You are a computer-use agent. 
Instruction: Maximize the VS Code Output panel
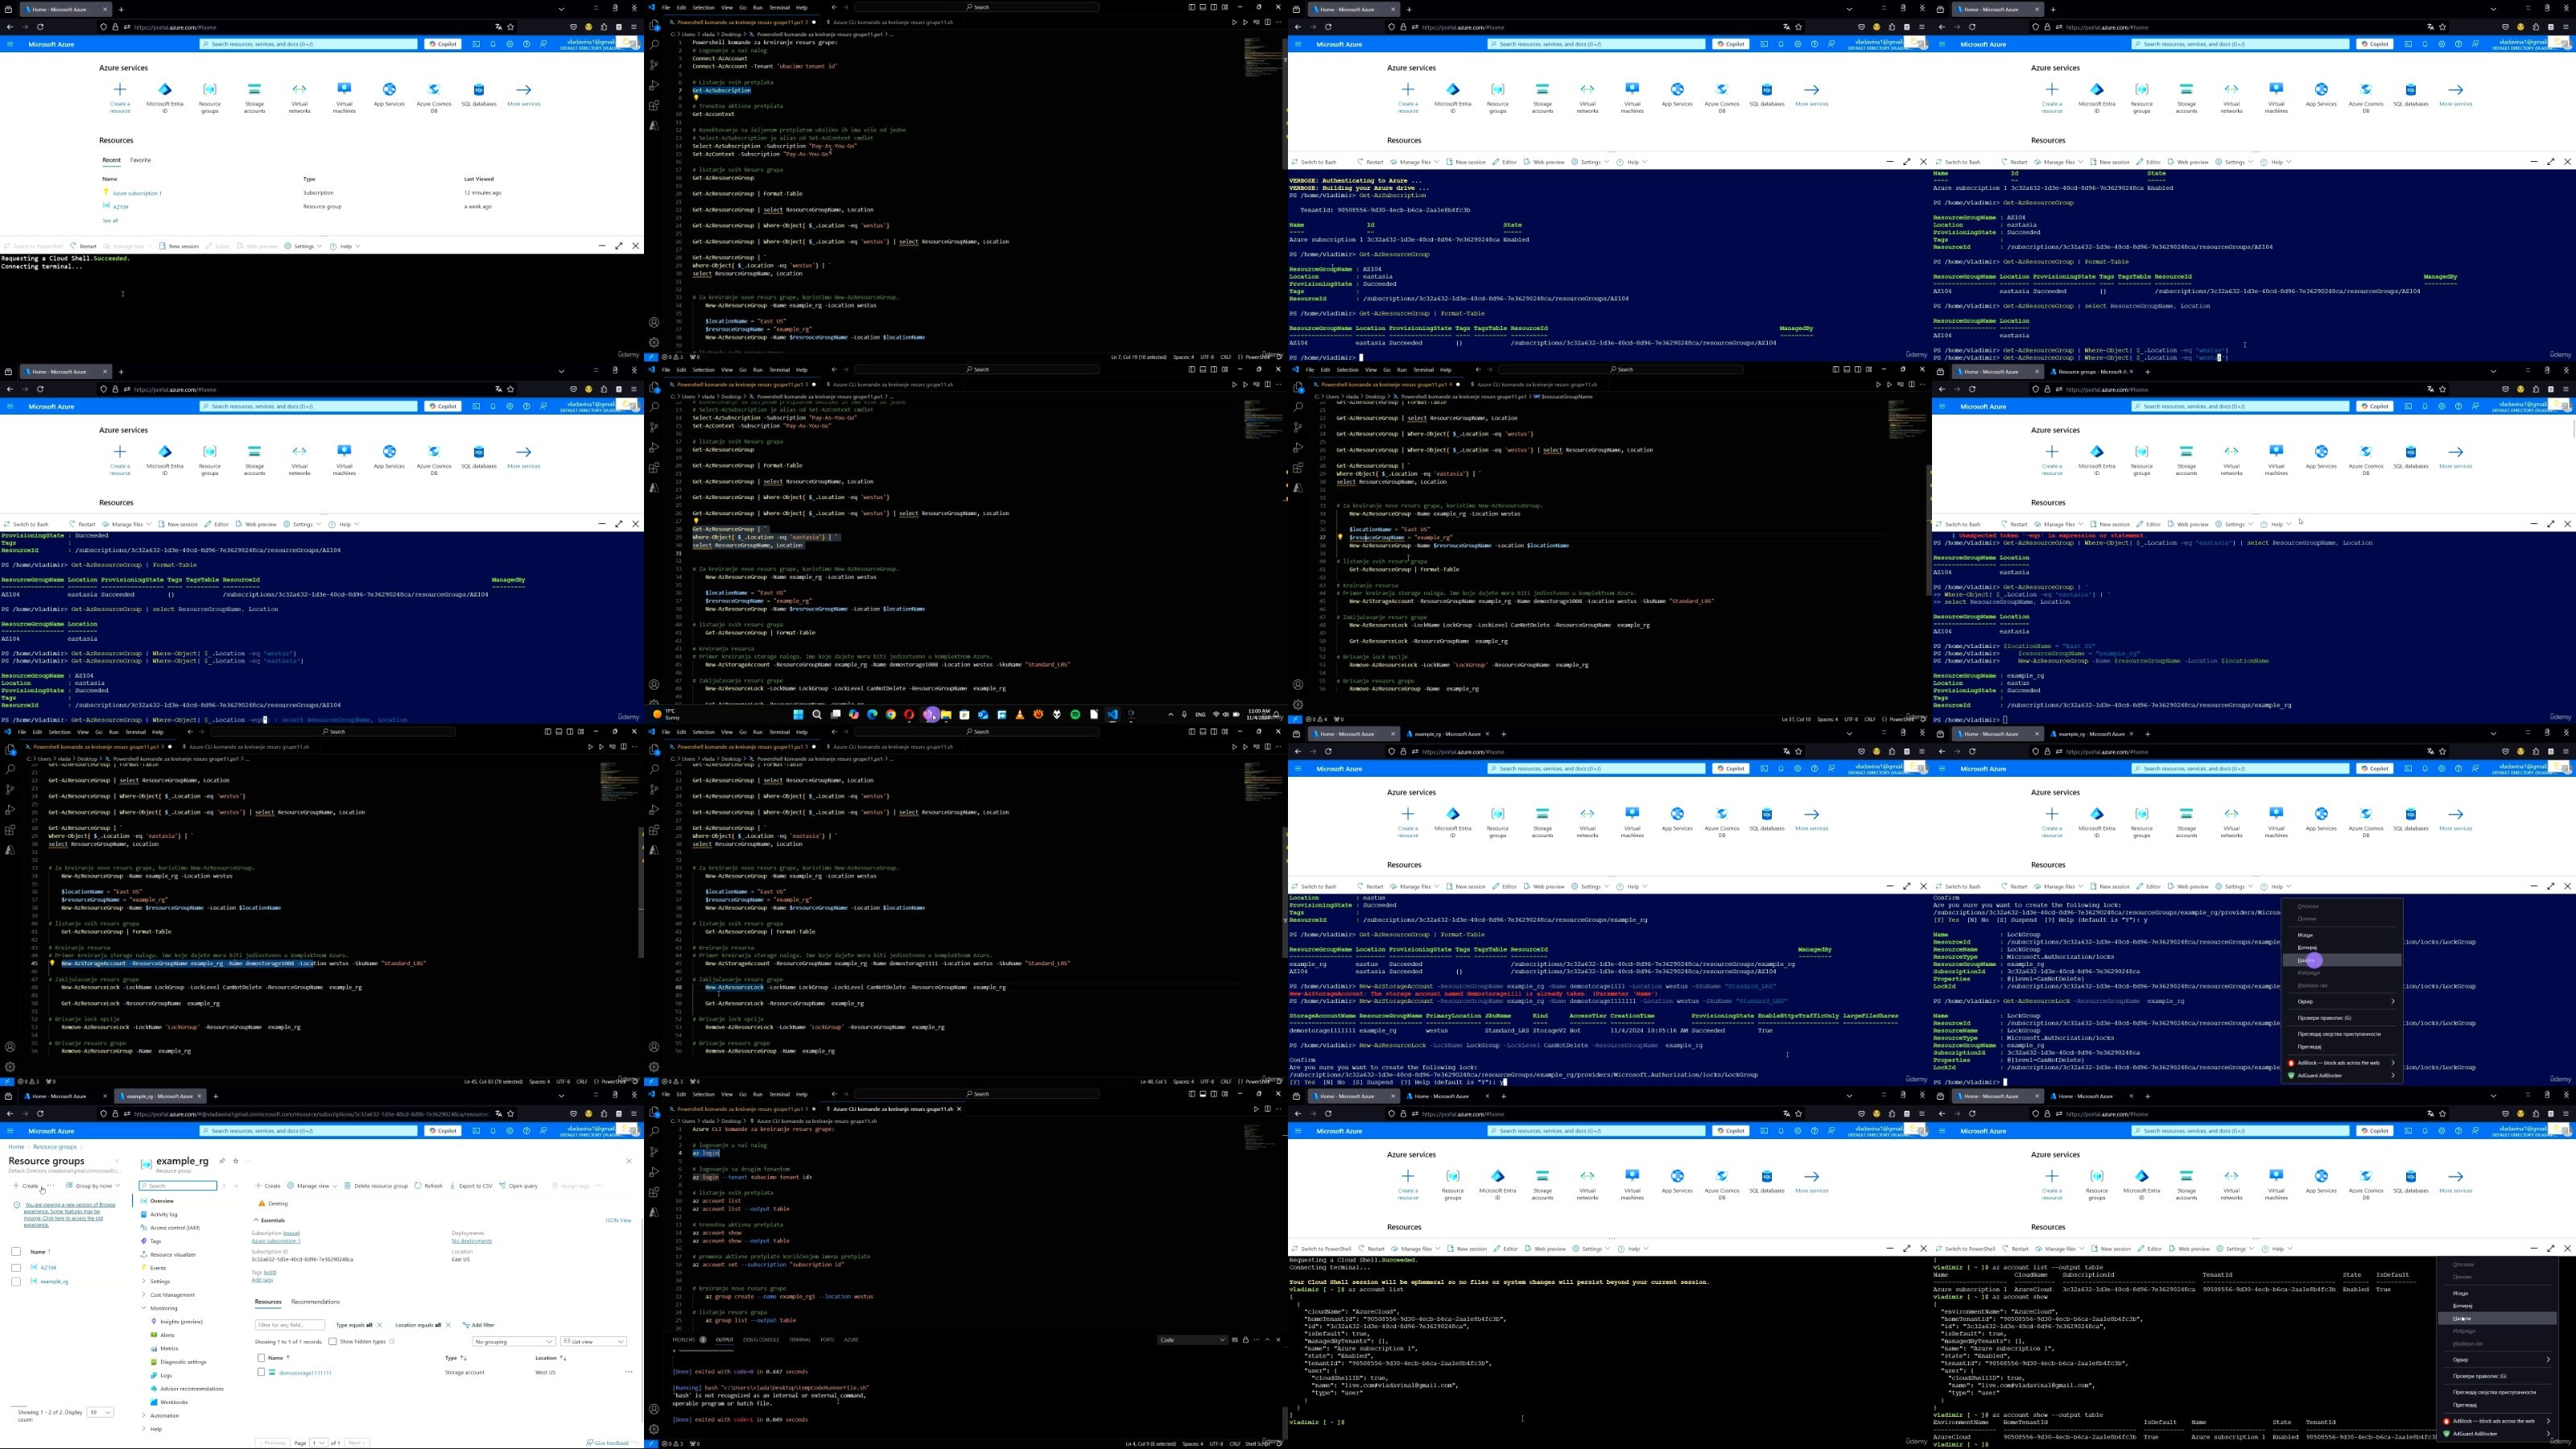click(1267, 1340)
